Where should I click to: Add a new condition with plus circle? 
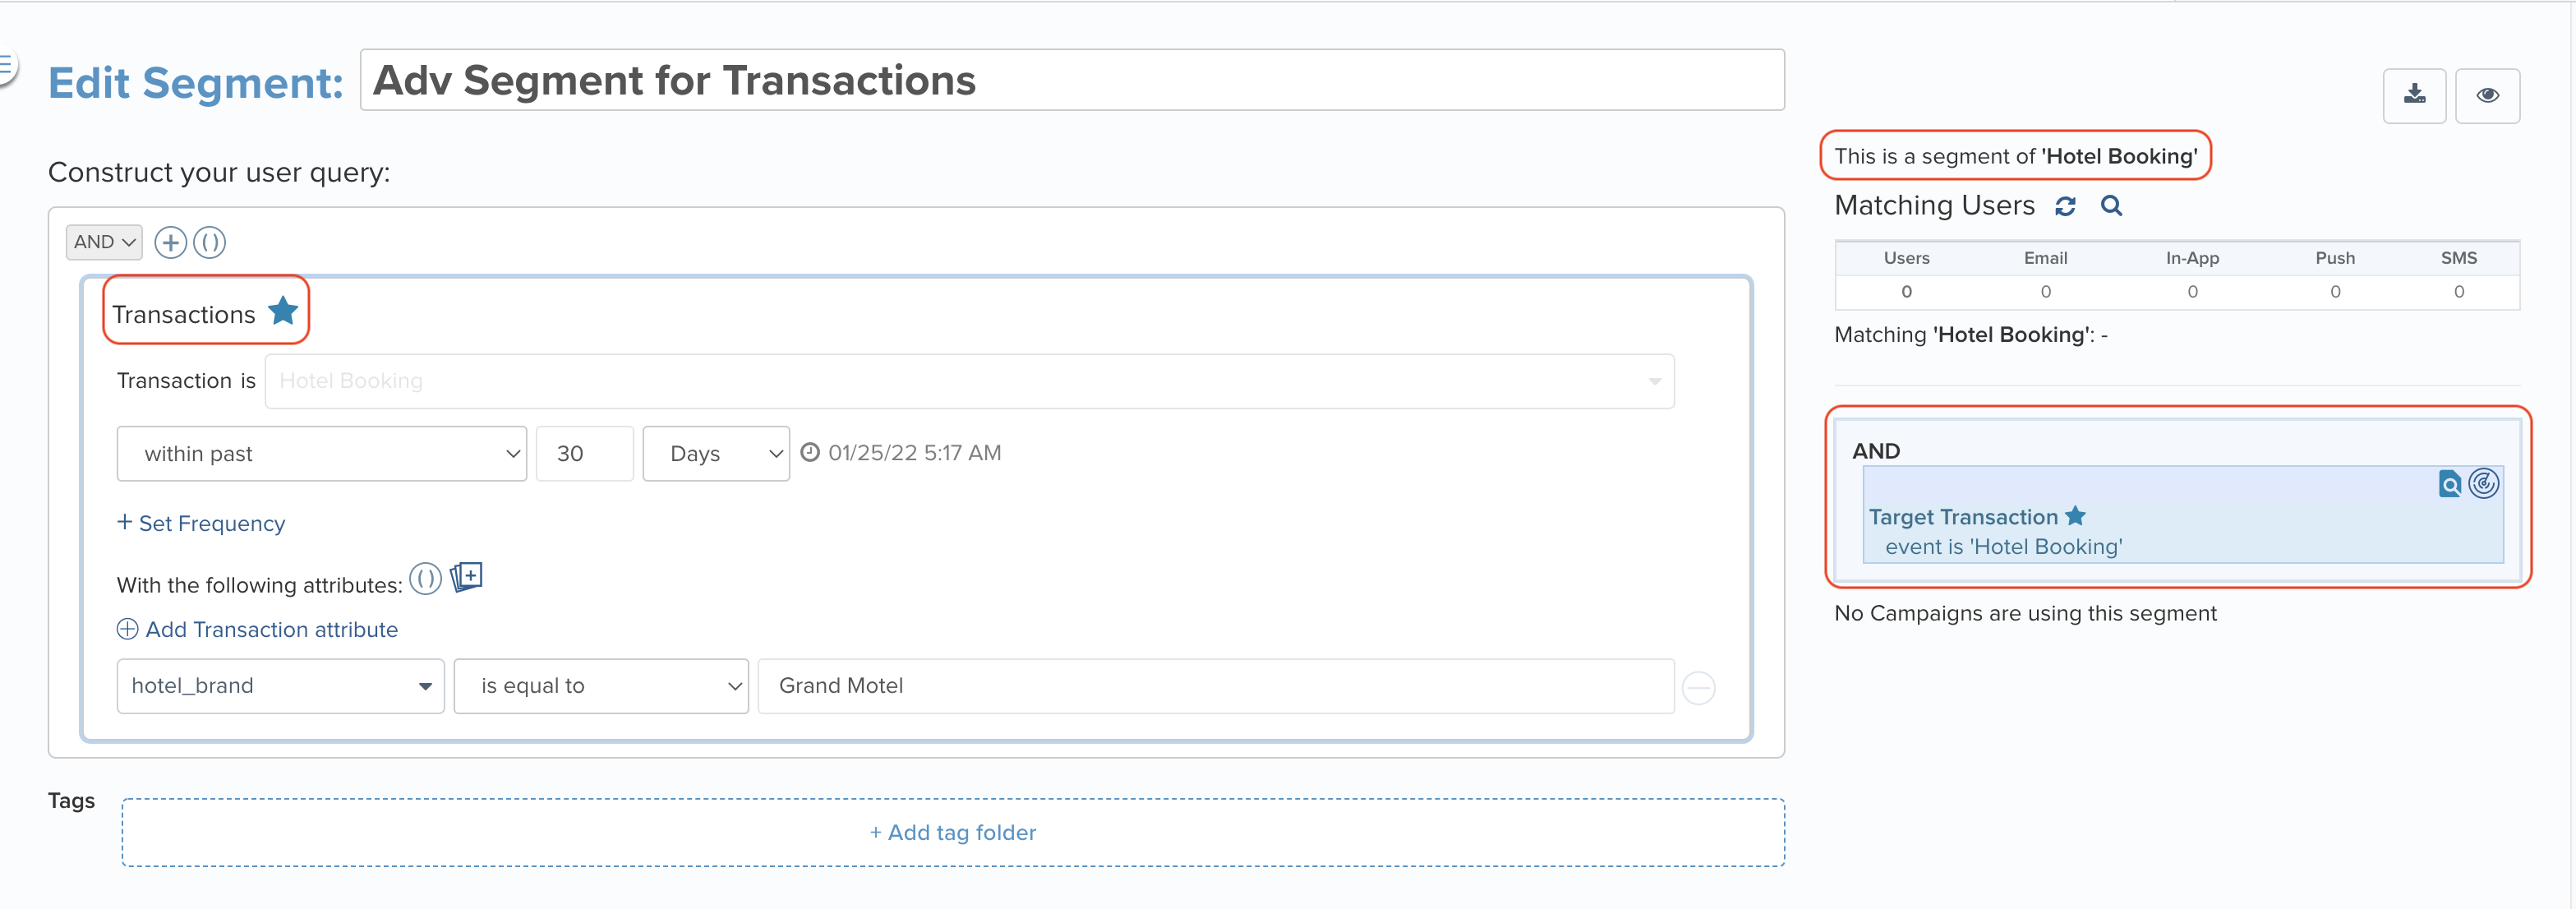tap(171, 243)
